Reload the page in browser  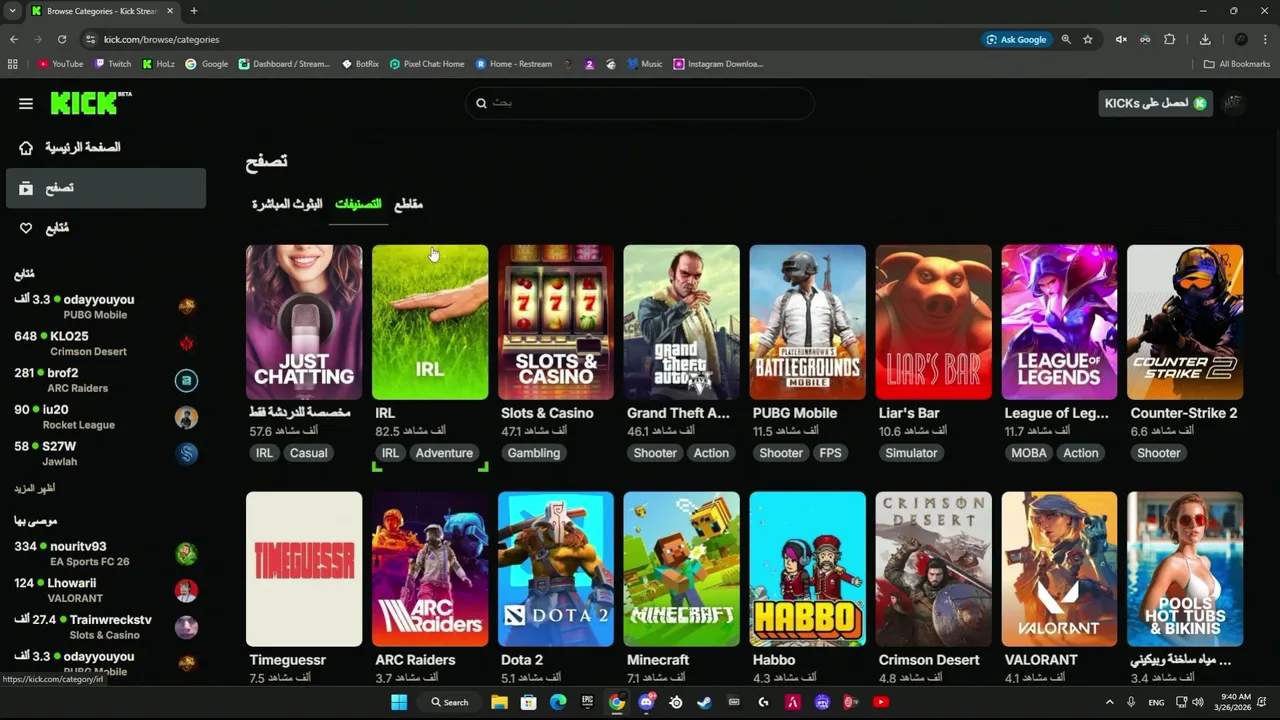click(x=62, y=39)
